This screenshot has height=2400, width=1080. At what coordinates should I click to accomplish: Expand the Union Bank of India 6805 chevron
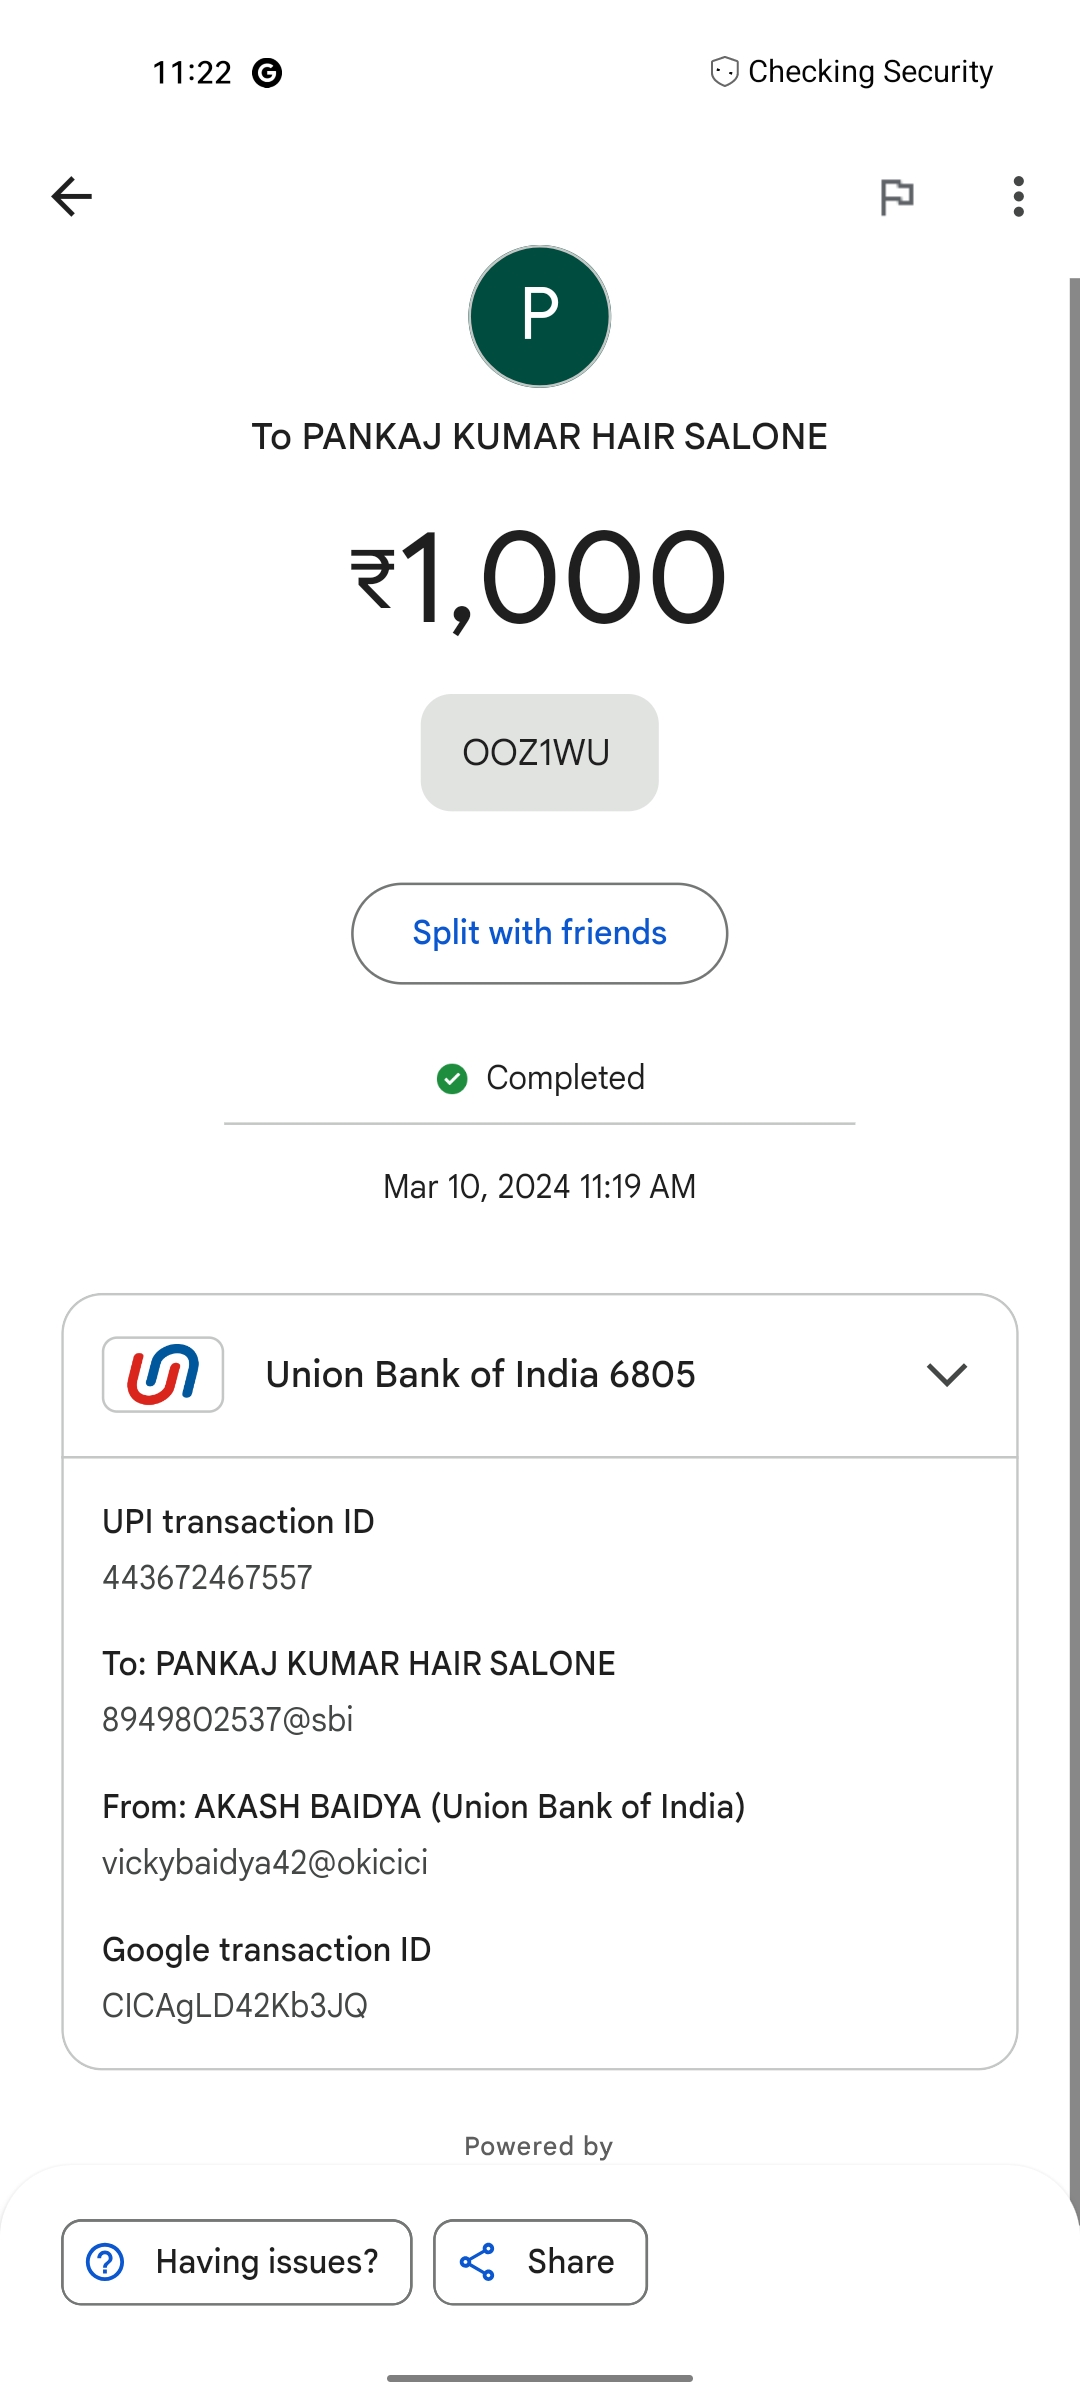pyautogui.click(x=946, y=1374)
